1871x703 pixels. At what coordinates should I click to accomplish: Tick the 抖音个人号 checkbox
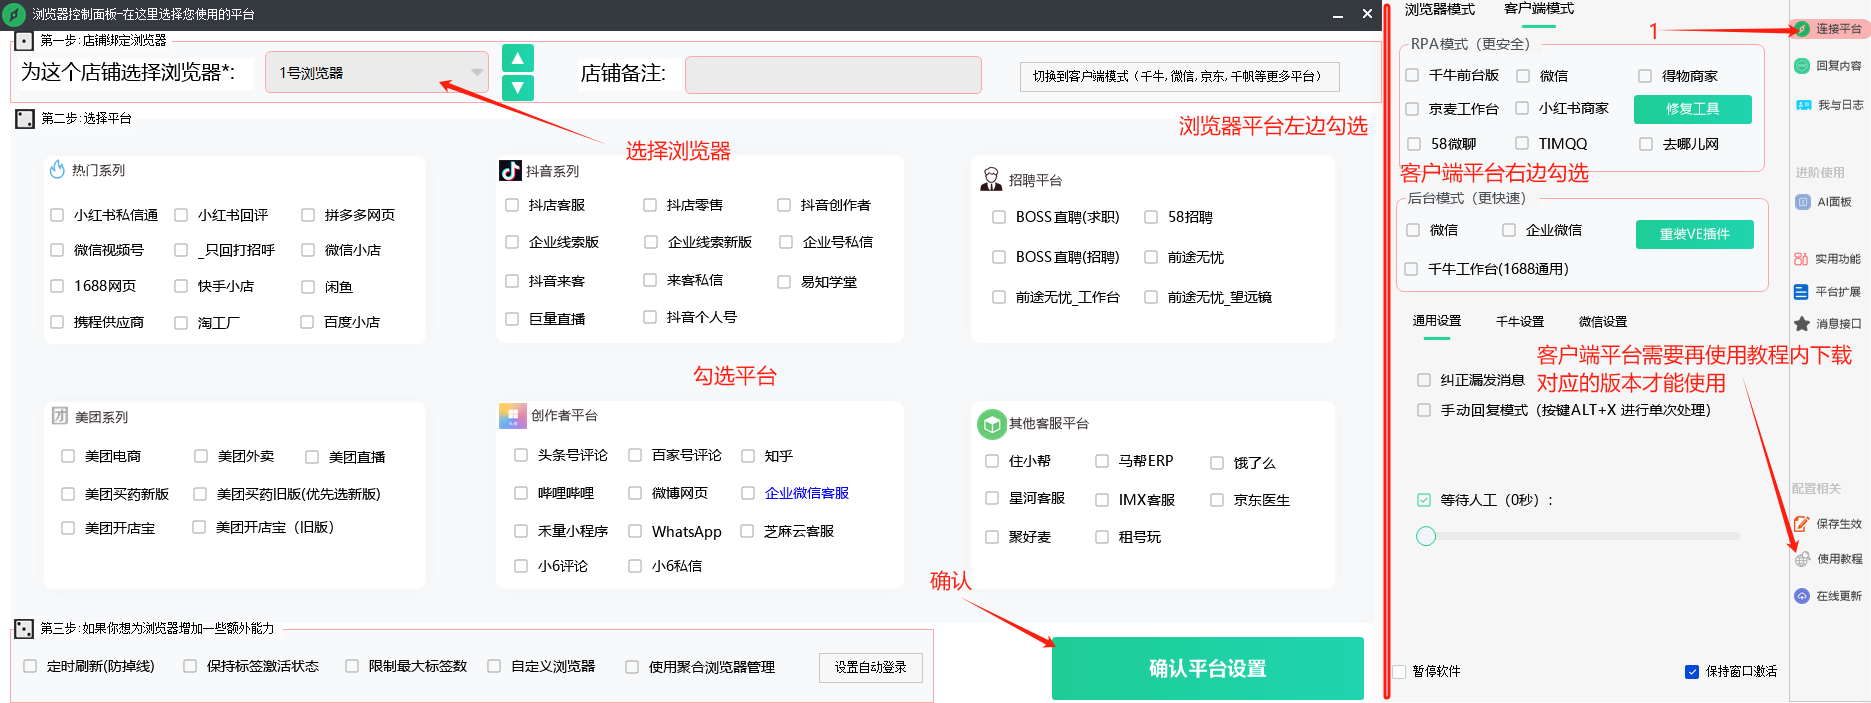coord(650,317)
